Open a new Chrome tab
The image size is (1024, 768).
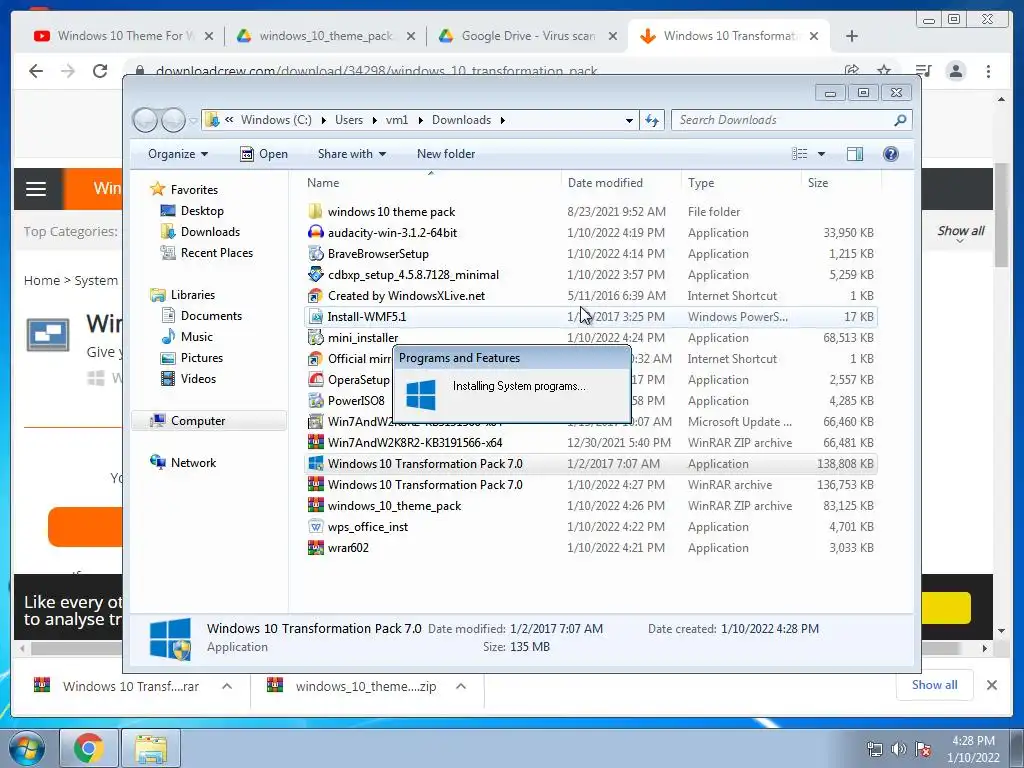[x=852, y=36]
